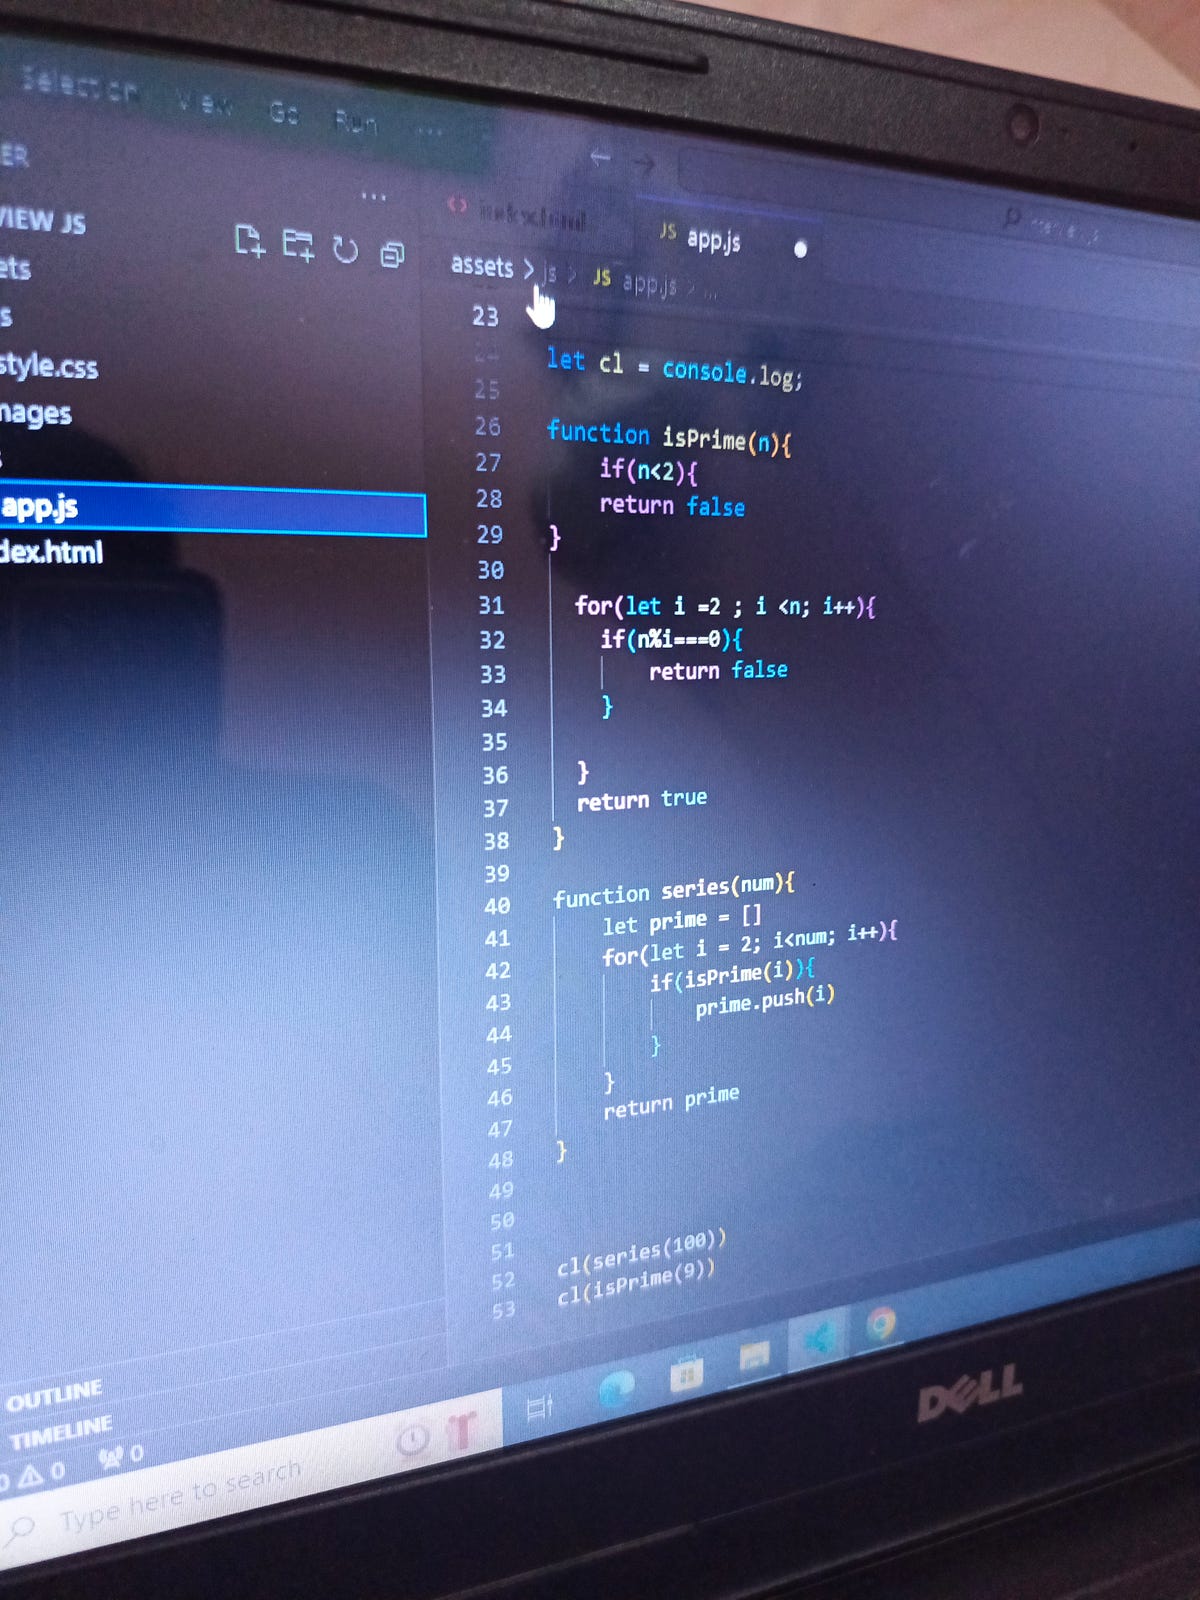Open style.css from the Explorer
The height and width of the screenshot is (1600, 1200).
(49, 365)
